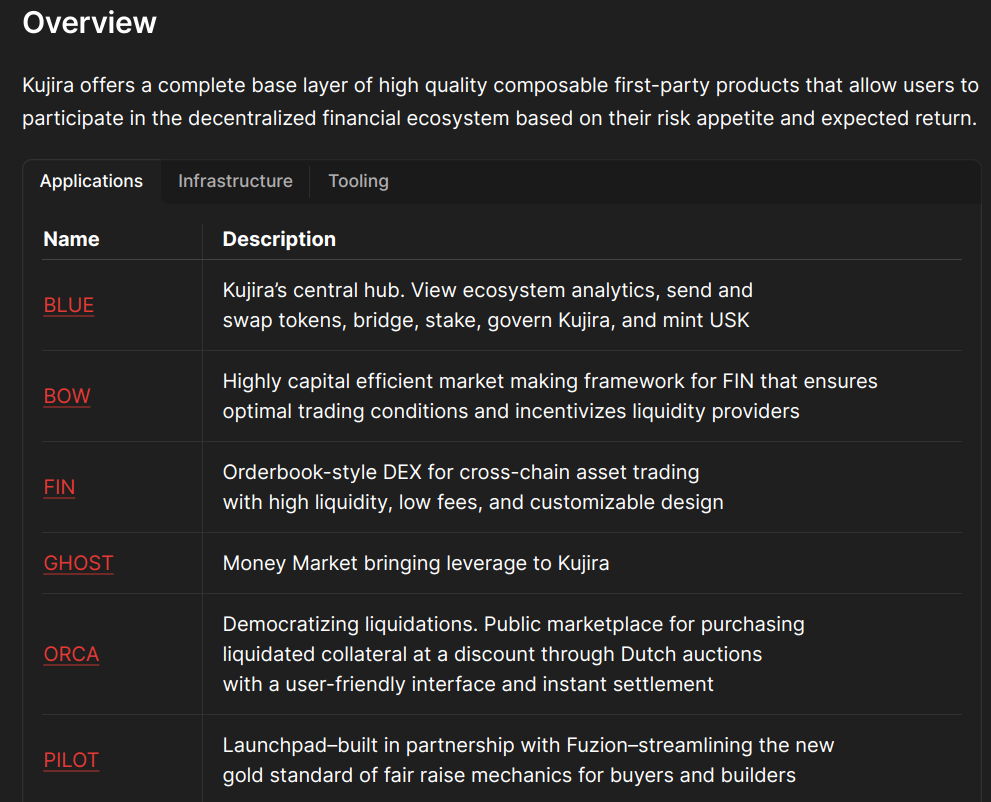Click the Name column header
991x802 pixels.
[x=71, y=239]
